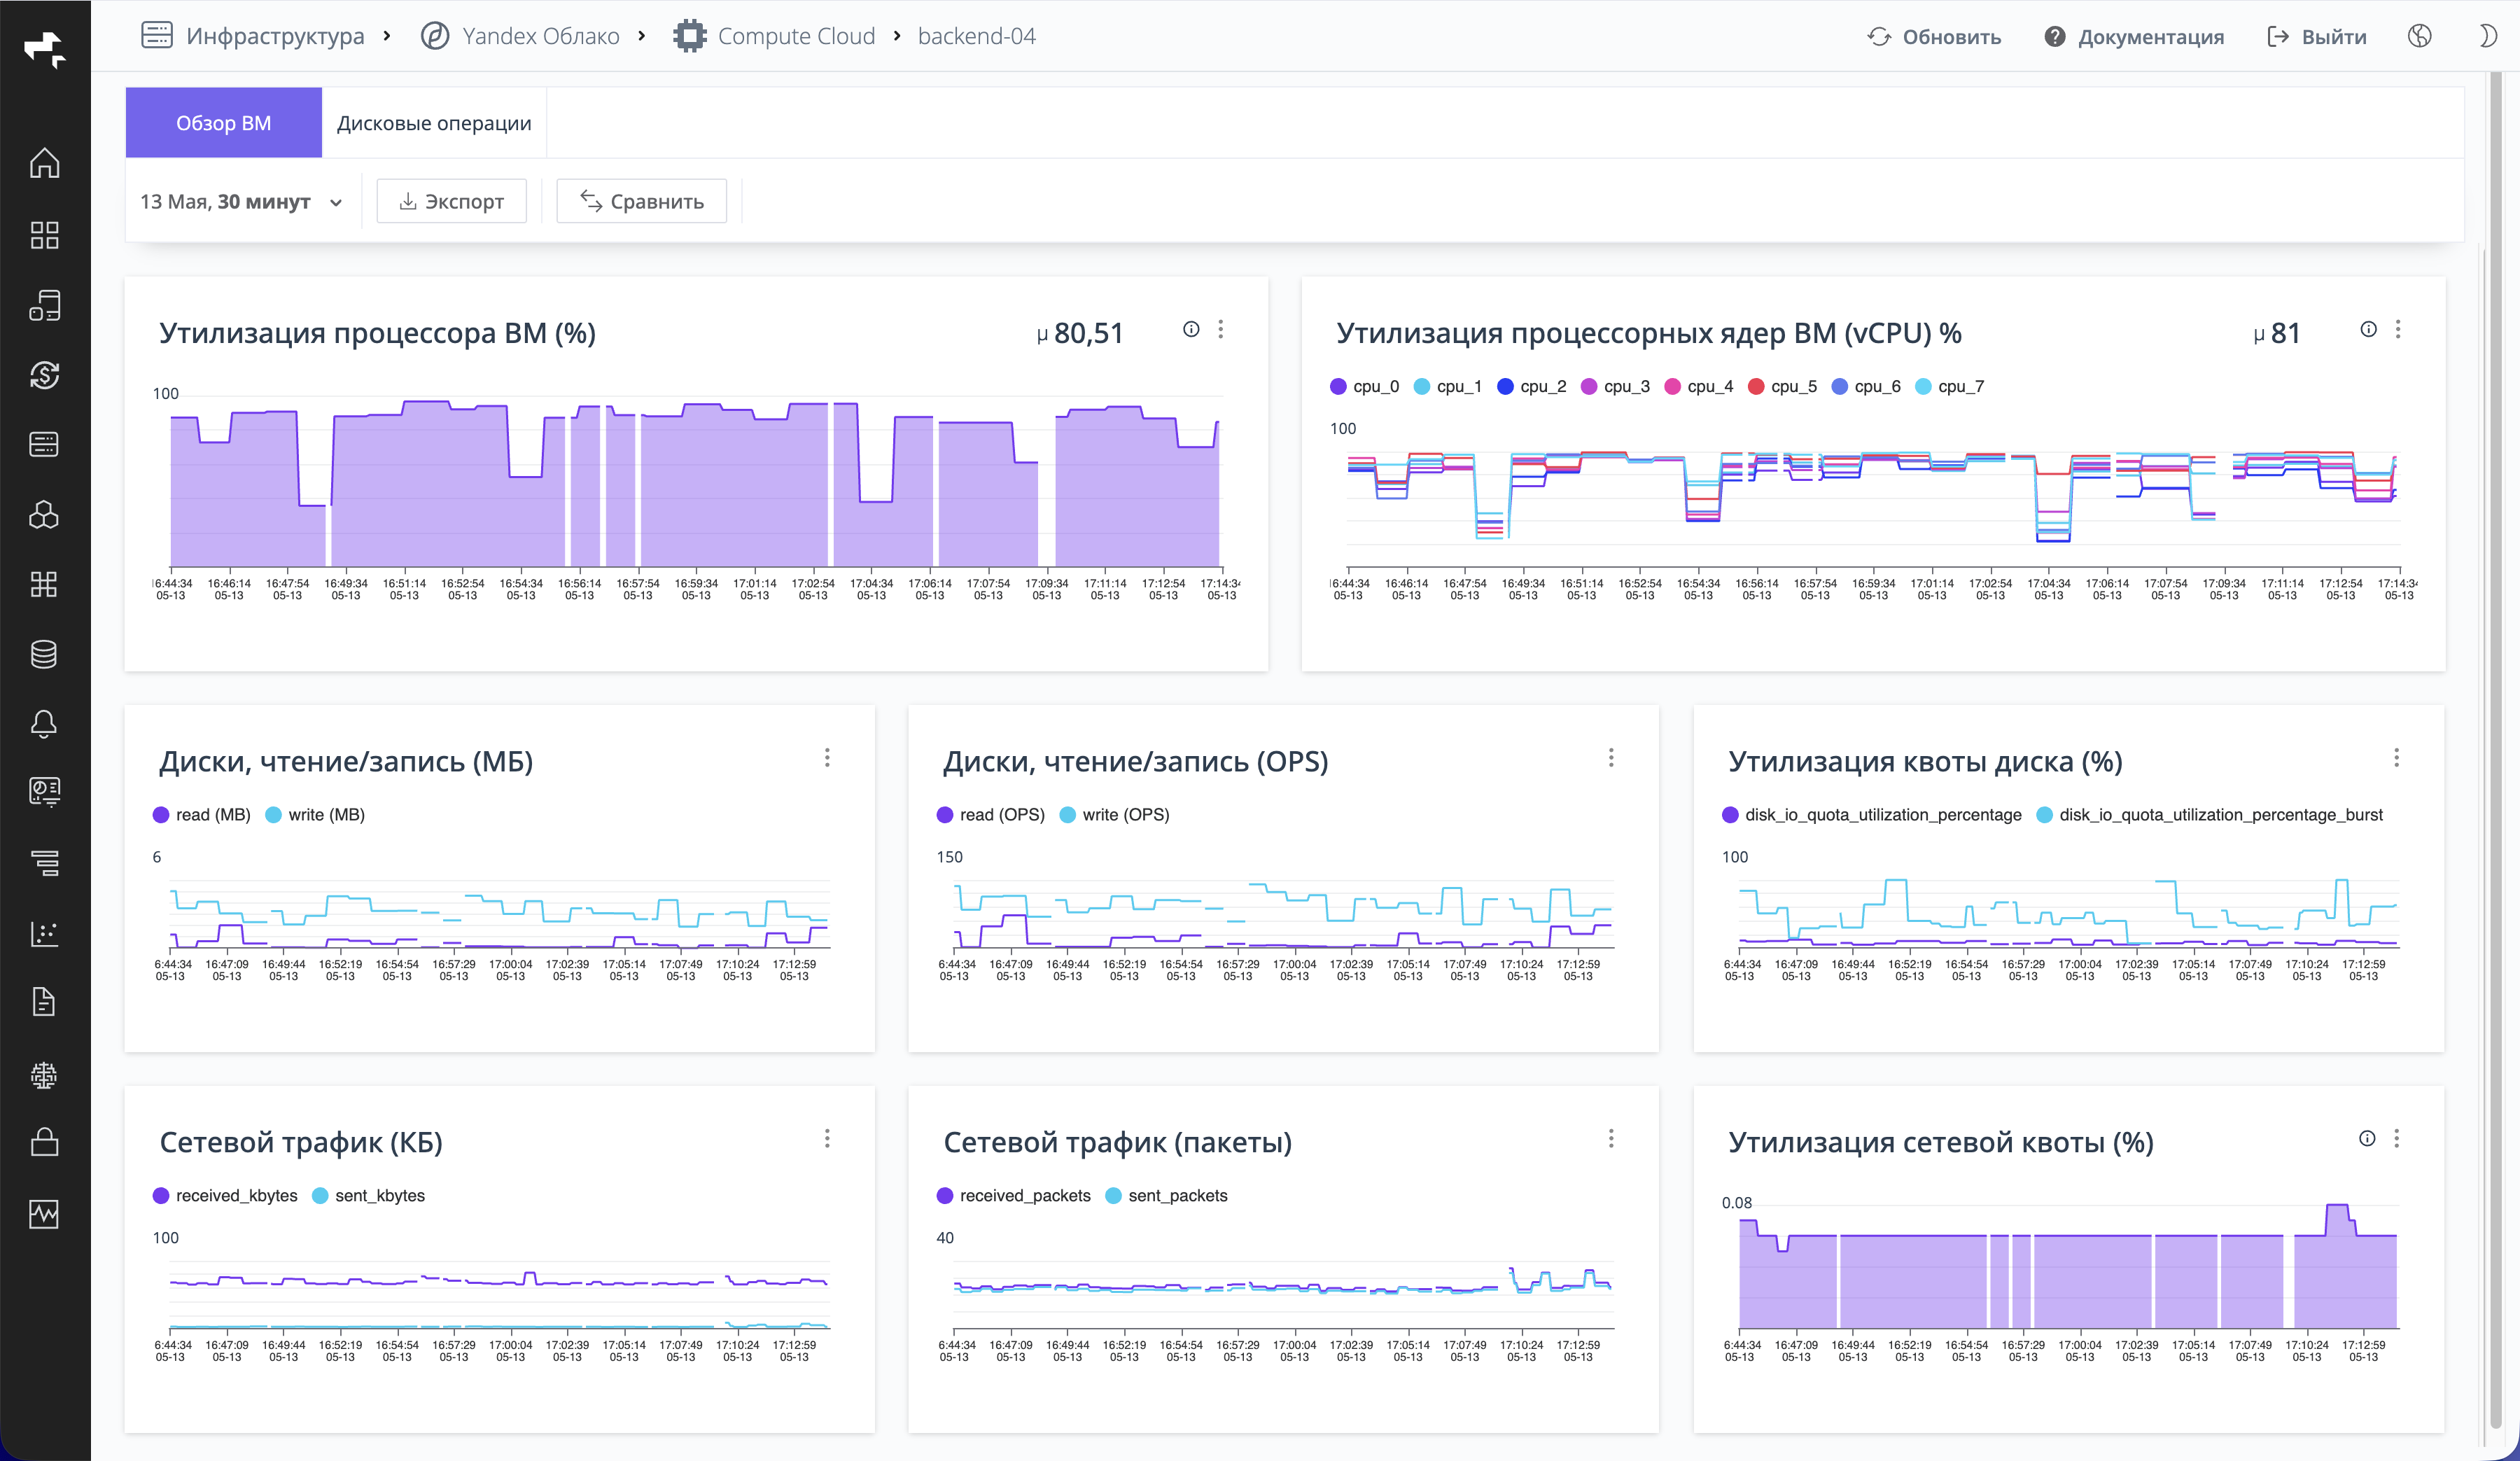
Task: Toggle received_kbytes legend entry
Action: point(225,1196)
